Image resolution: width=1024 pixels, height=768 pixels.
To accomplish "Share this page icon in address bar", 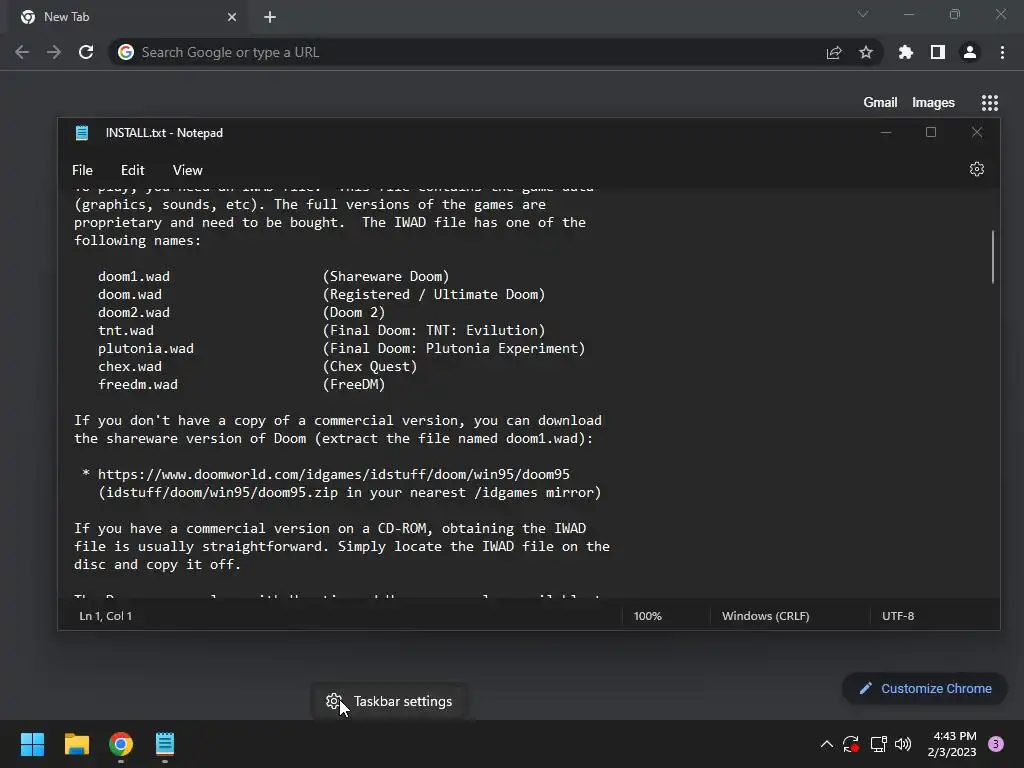I will pyautogui.click(x=834, y=52).
